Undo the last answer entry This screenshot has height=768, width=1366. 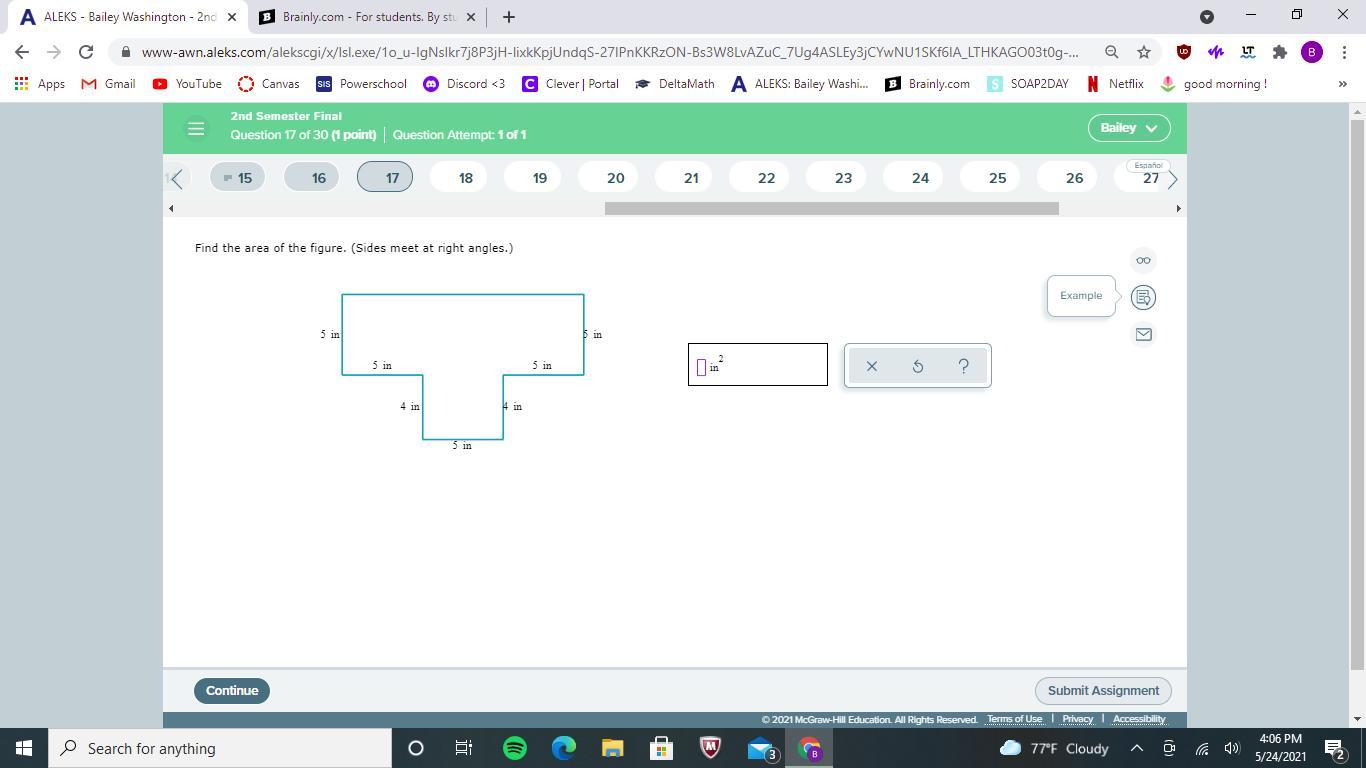tap(918, 366)
